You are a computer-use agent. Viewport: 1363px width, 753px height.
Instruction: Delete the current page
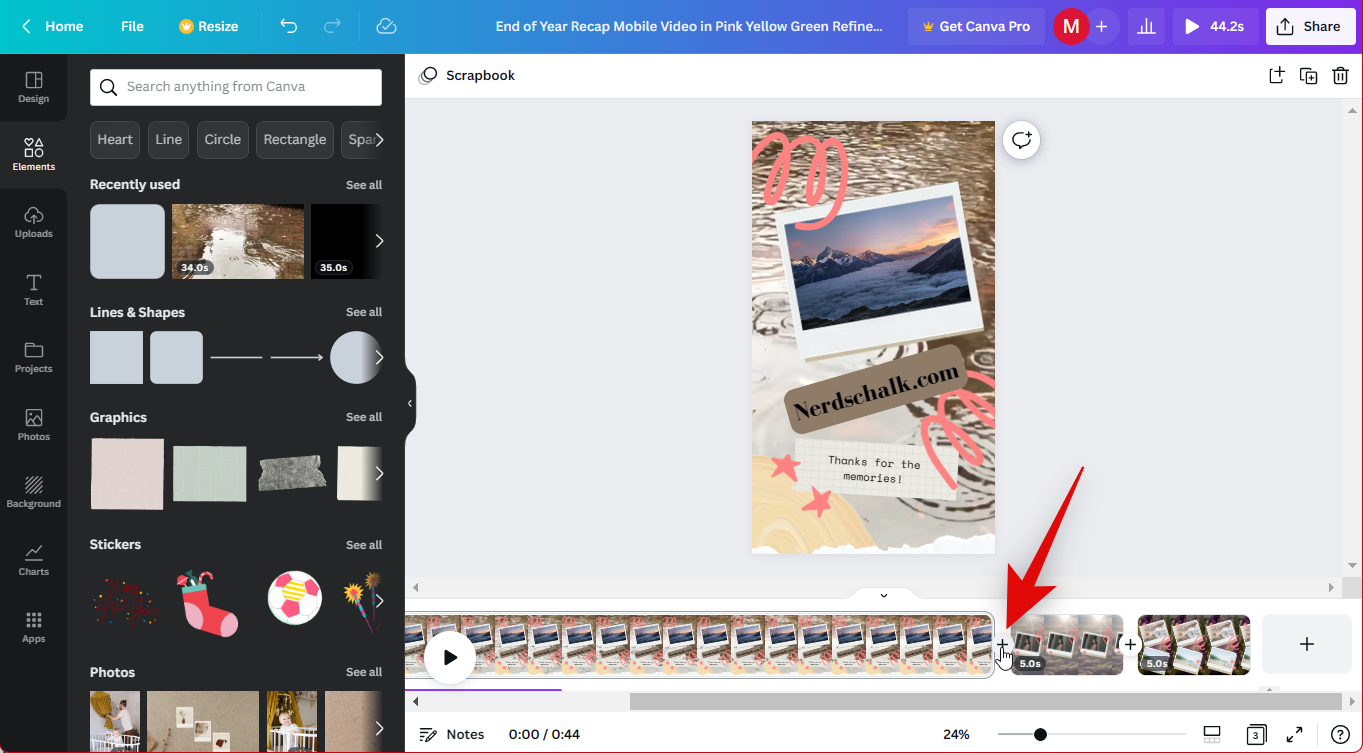(1340, 75)
